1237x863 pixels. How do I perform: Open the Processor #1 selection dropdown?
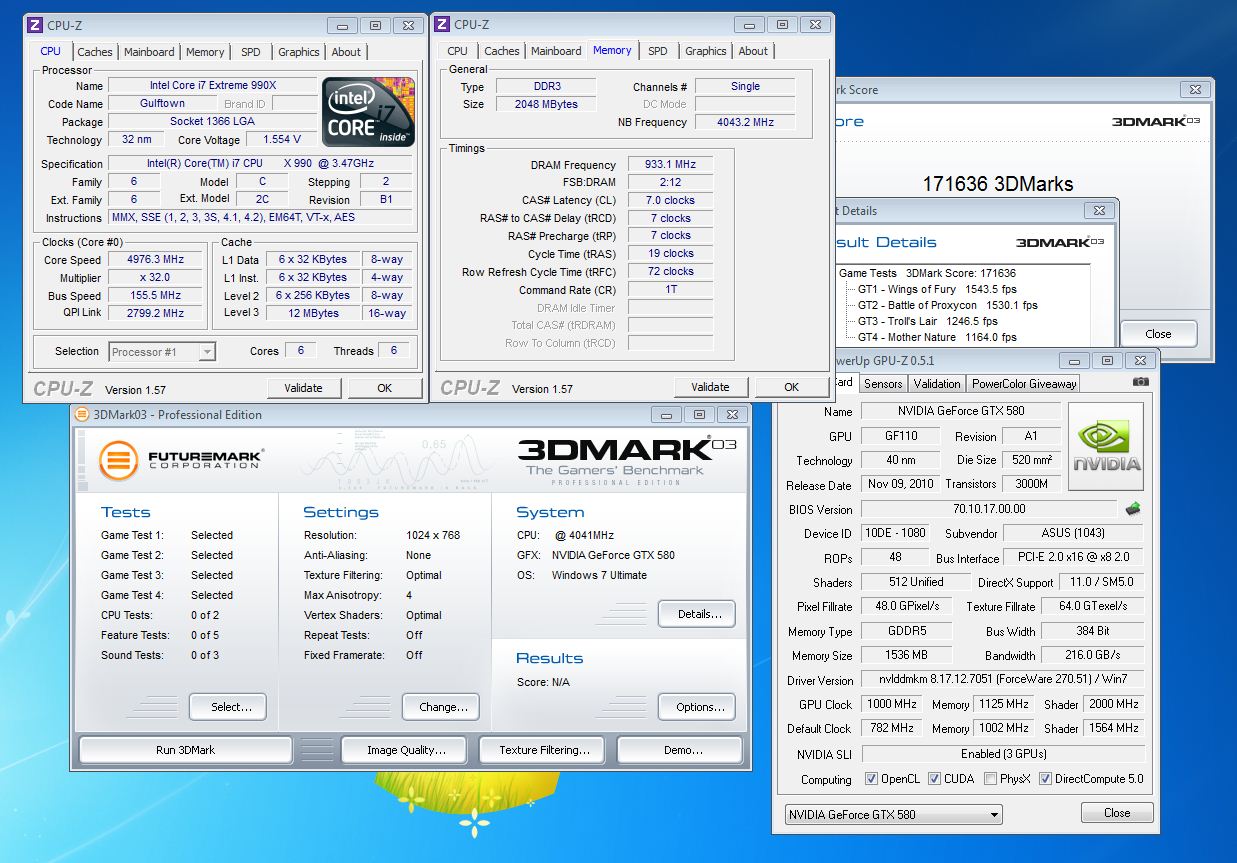(206, 352)
